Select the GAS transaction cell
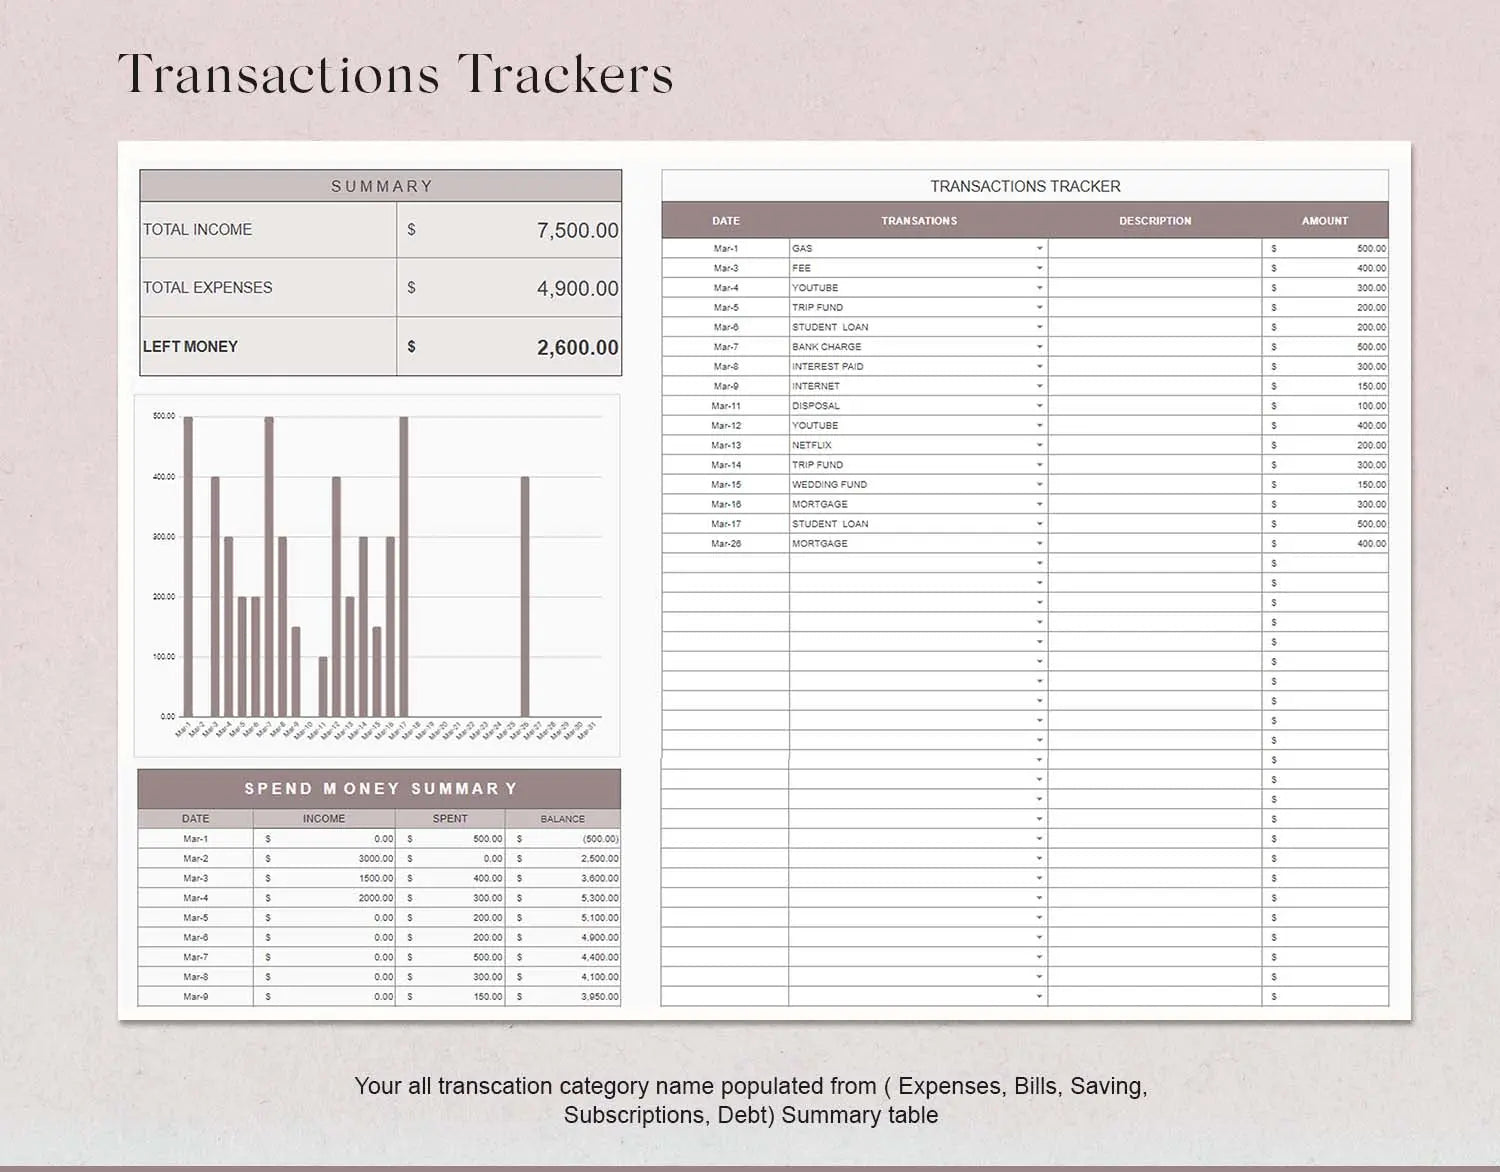The image size is (1500, 1172). (919, 248)
